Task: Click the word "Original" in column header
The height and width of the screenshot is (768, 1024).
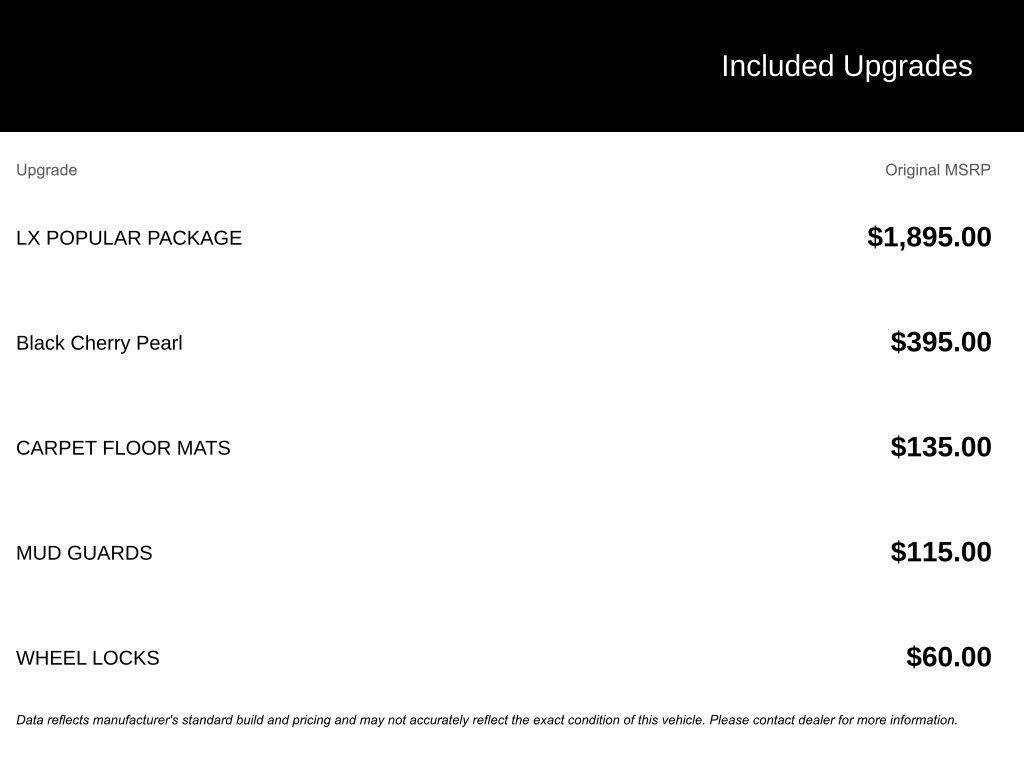Action: [912, 170]
